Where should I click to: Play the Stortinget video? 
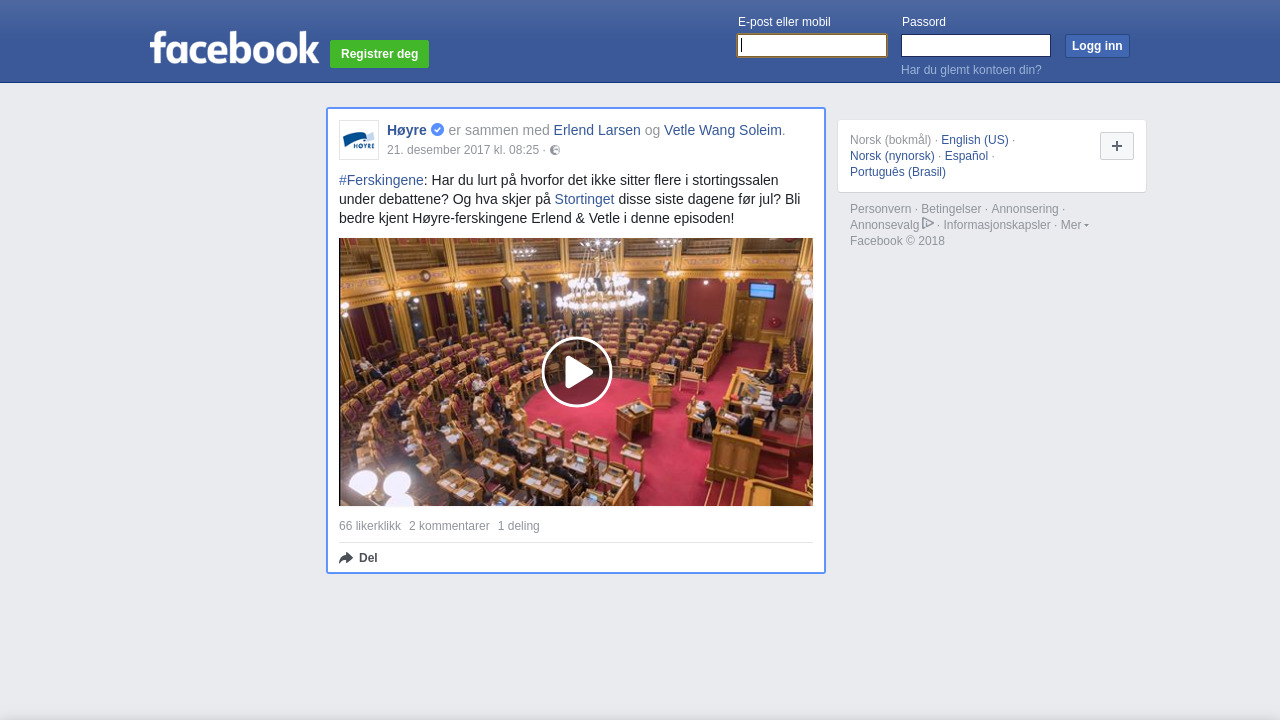[577, 372]
